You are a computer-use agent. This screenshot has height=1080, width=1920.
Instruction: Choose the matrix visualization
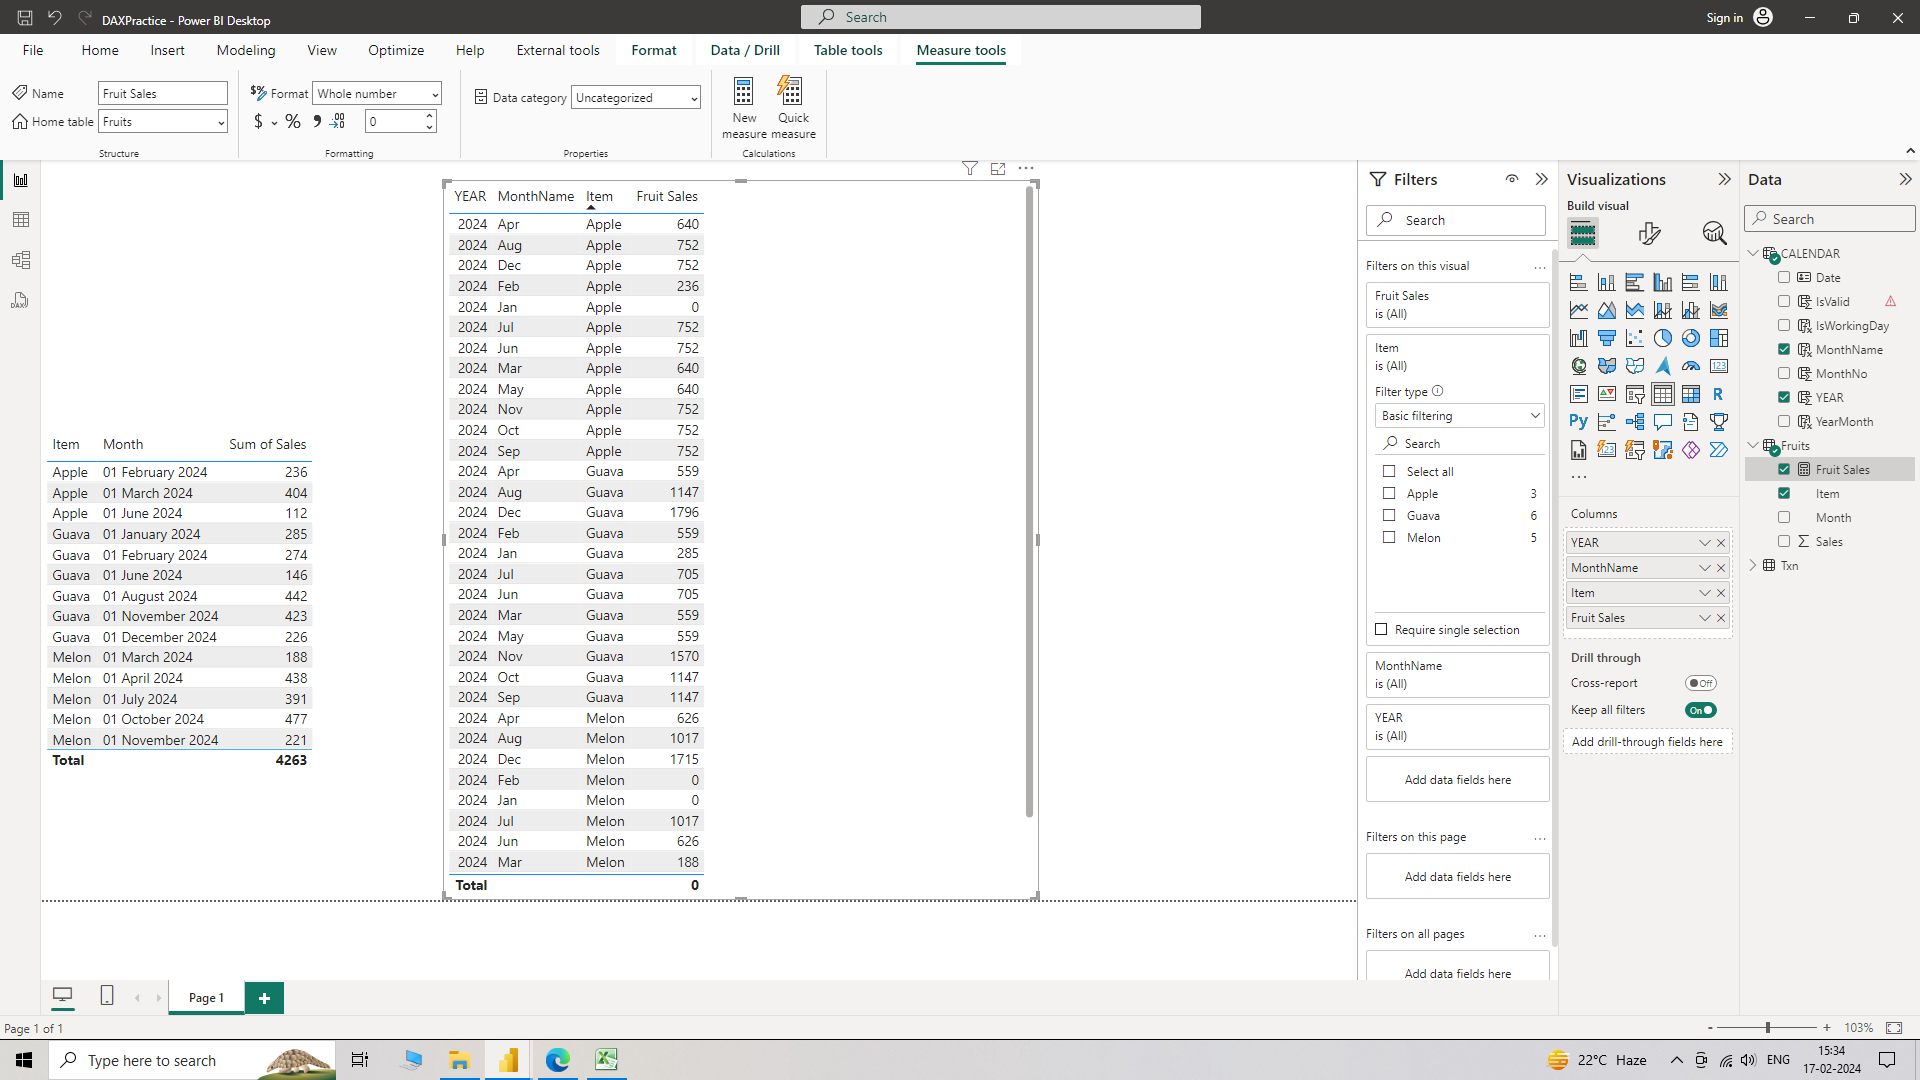point(1690,394)
